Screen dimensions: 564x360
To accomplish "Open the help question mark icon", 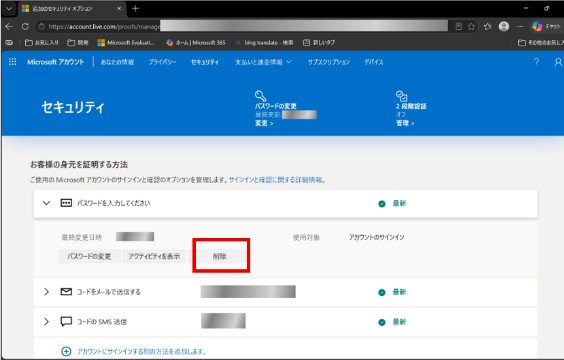I will point(536,62).
